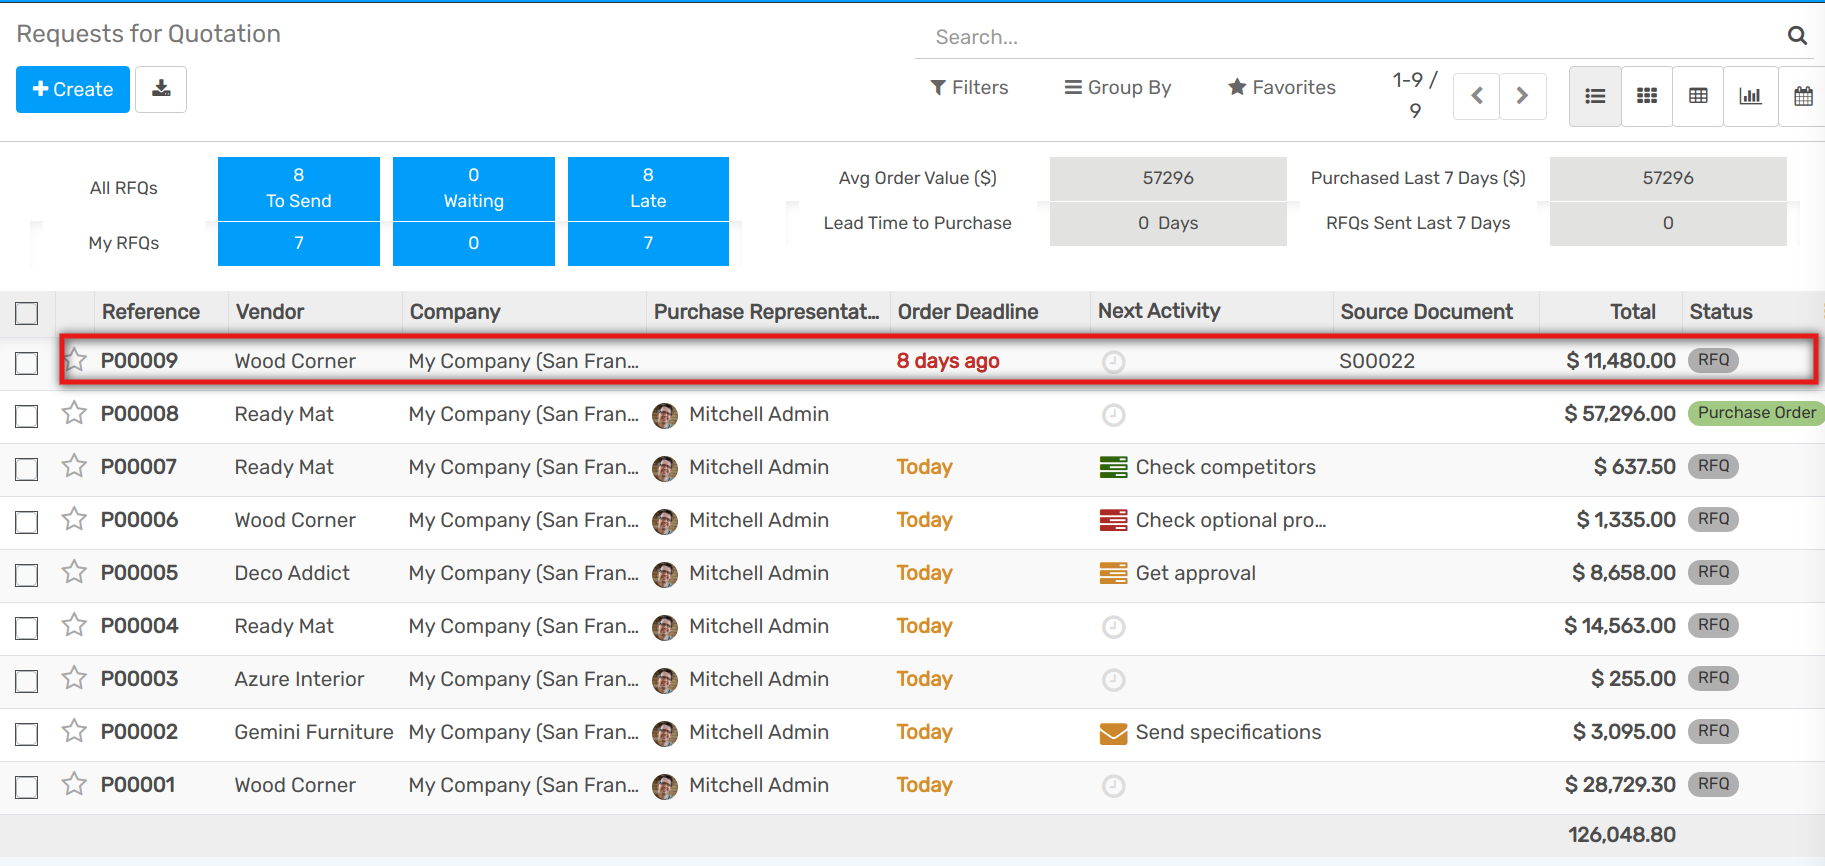Click the download/export icon next to Create
Screen dimensions: 1825x866
coord(161,89)
